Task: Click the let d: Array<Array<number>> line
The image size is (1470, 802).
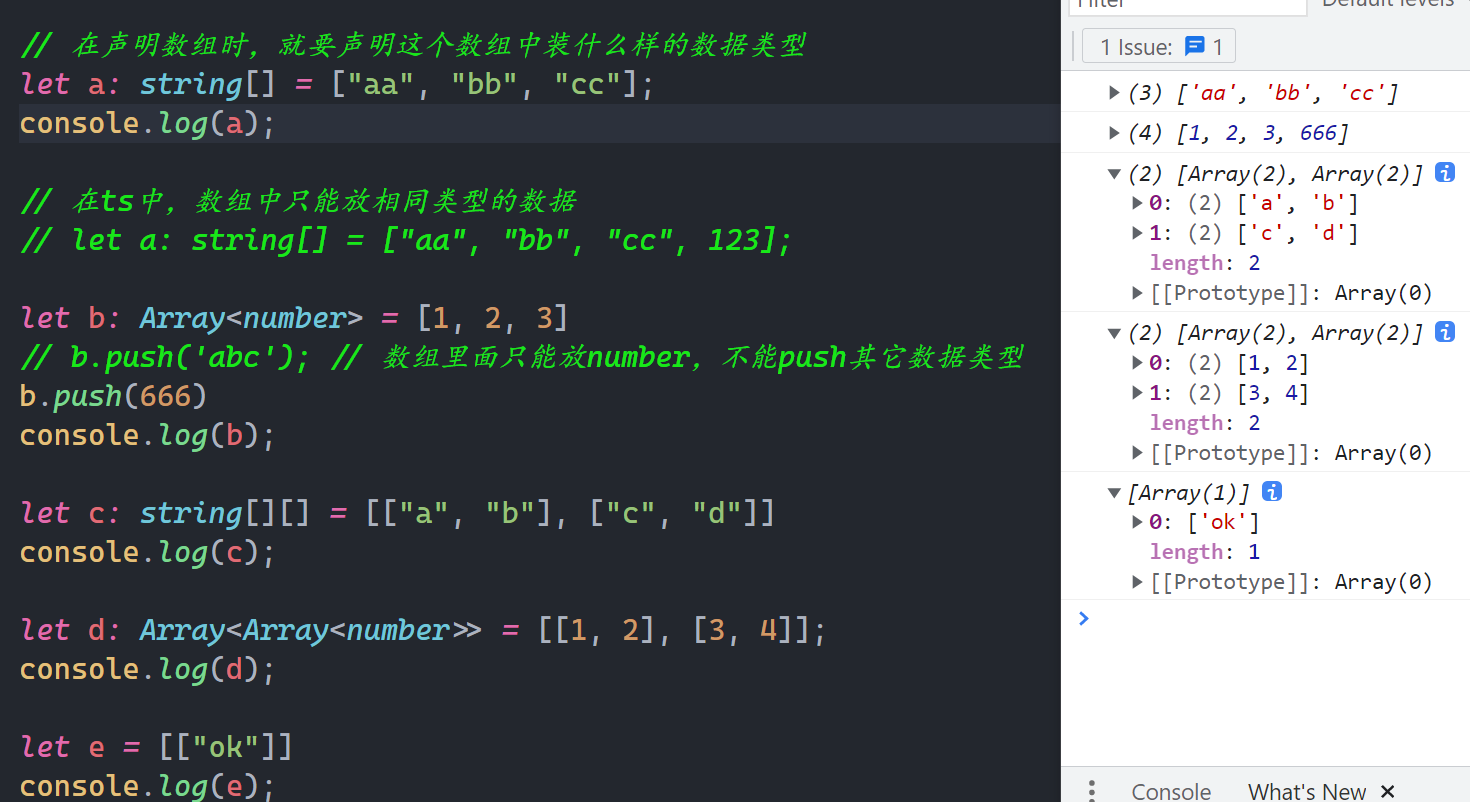Action: (423, 630)
